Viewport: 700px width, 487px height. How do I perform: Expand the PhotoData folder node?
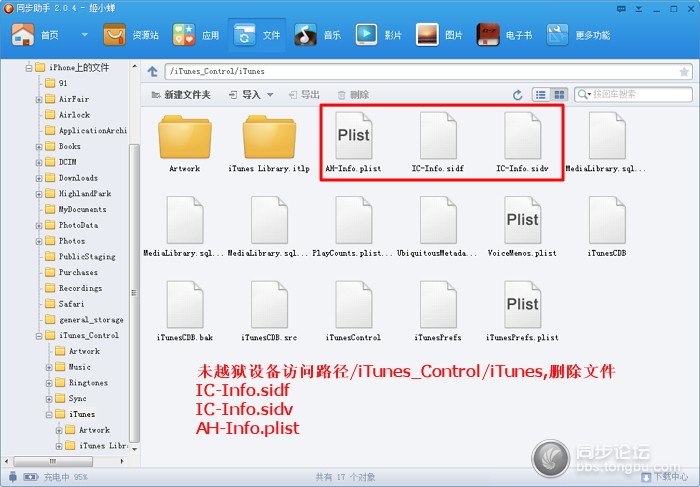(39, 225)
